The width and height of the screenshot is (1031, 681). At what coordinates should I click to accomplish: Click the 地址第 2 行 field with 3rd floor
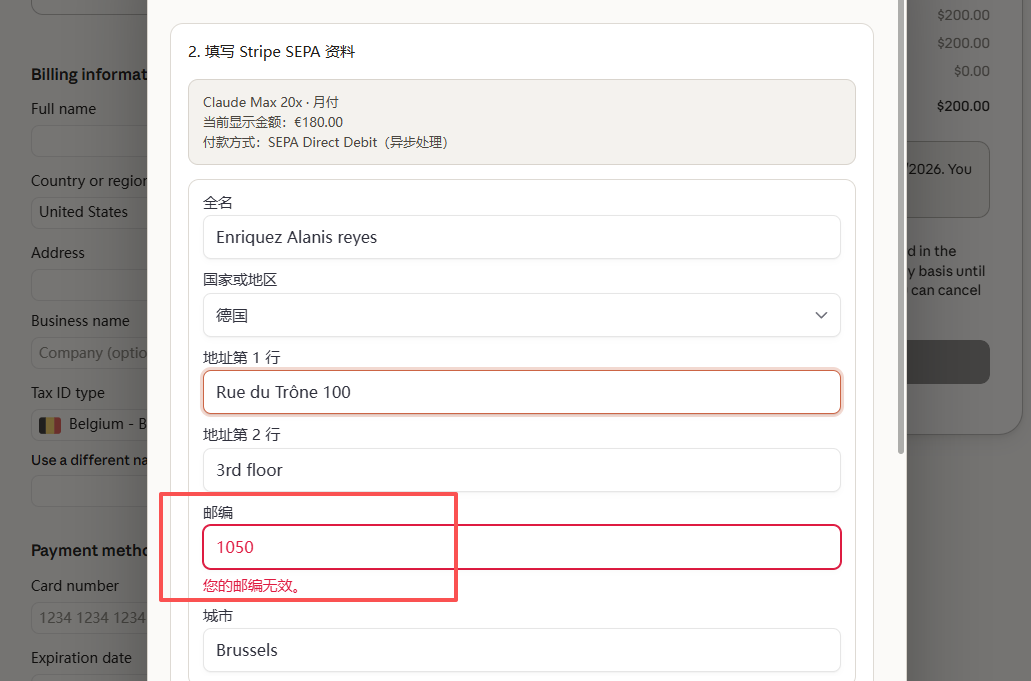click(521, 470)
